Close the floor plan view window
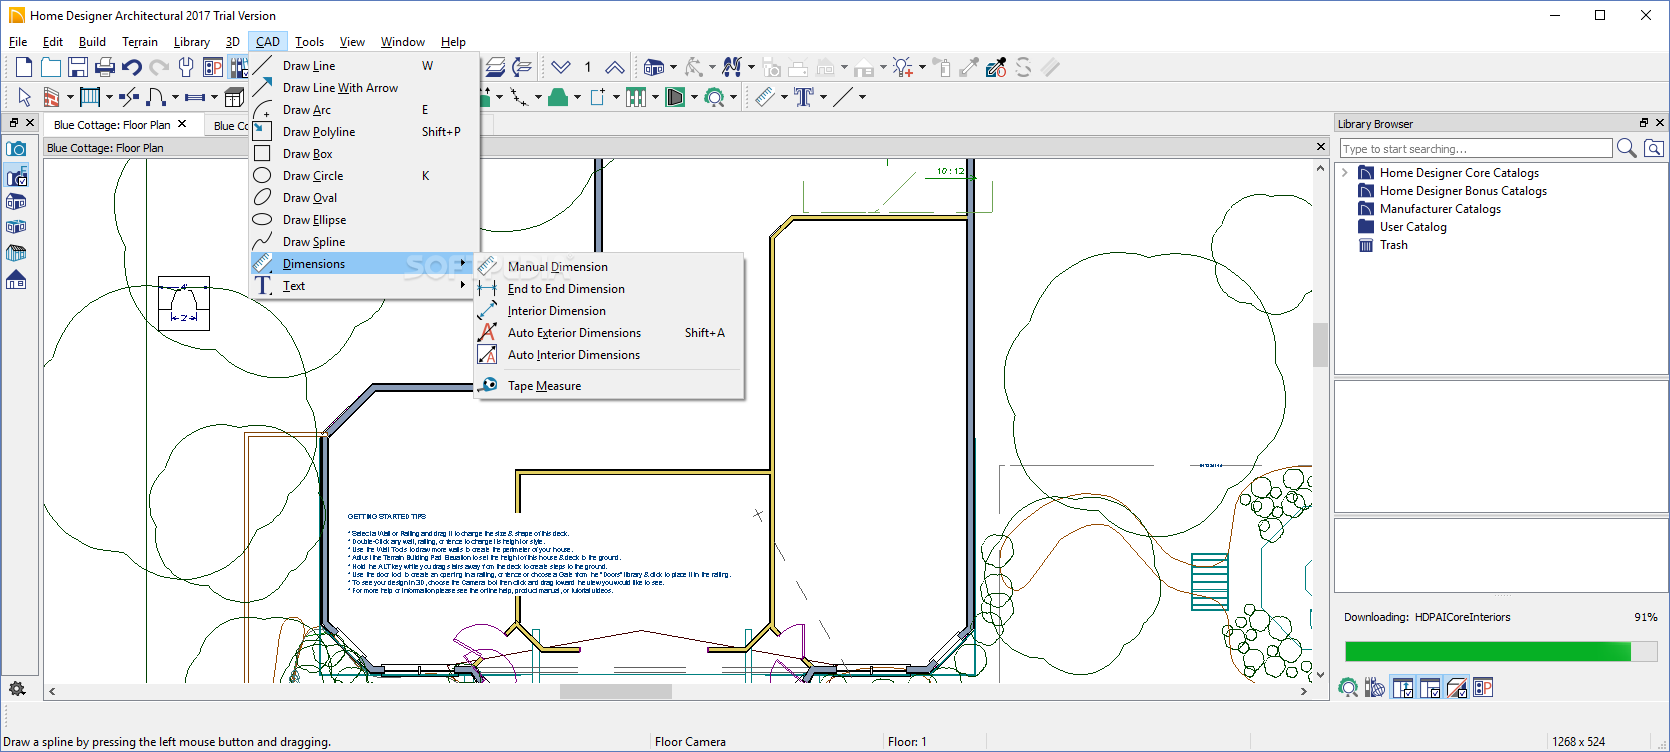Viewport: 1670px width, 752px height. [x=1321, y=147]
